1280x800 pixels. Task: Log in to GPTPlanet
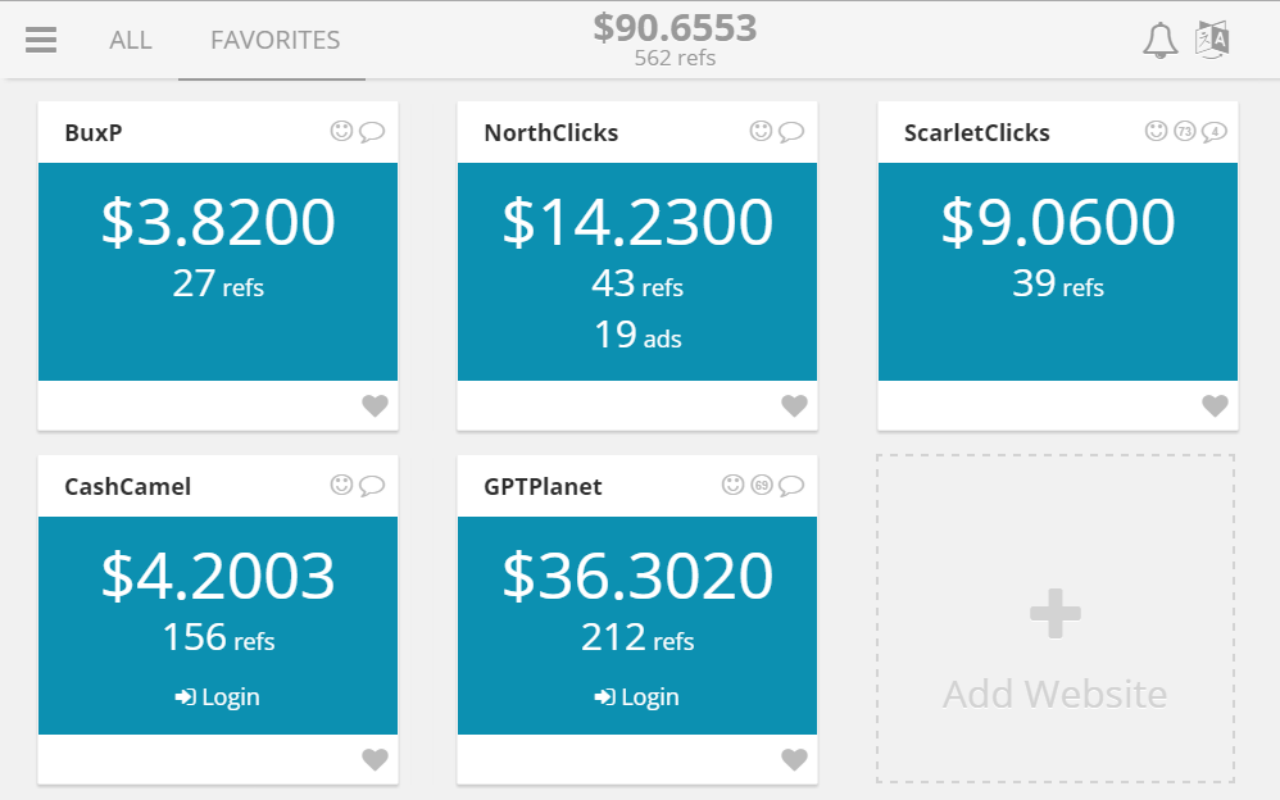pyautogui.click(x=637, y=697)
